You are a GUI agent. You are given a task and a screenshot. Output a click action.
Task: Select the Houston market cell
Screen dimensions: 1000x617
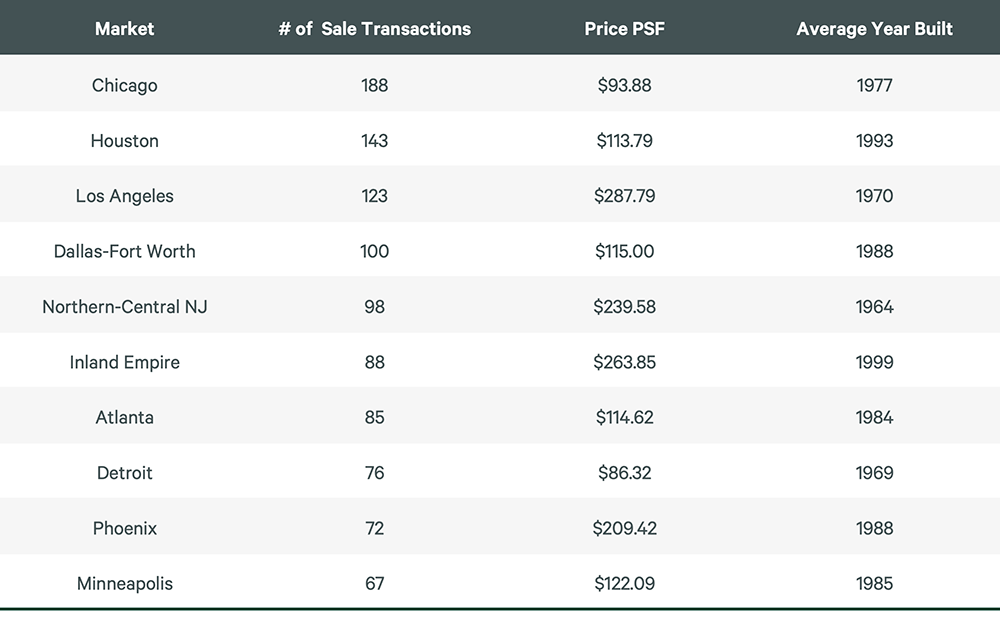(124, 140)
